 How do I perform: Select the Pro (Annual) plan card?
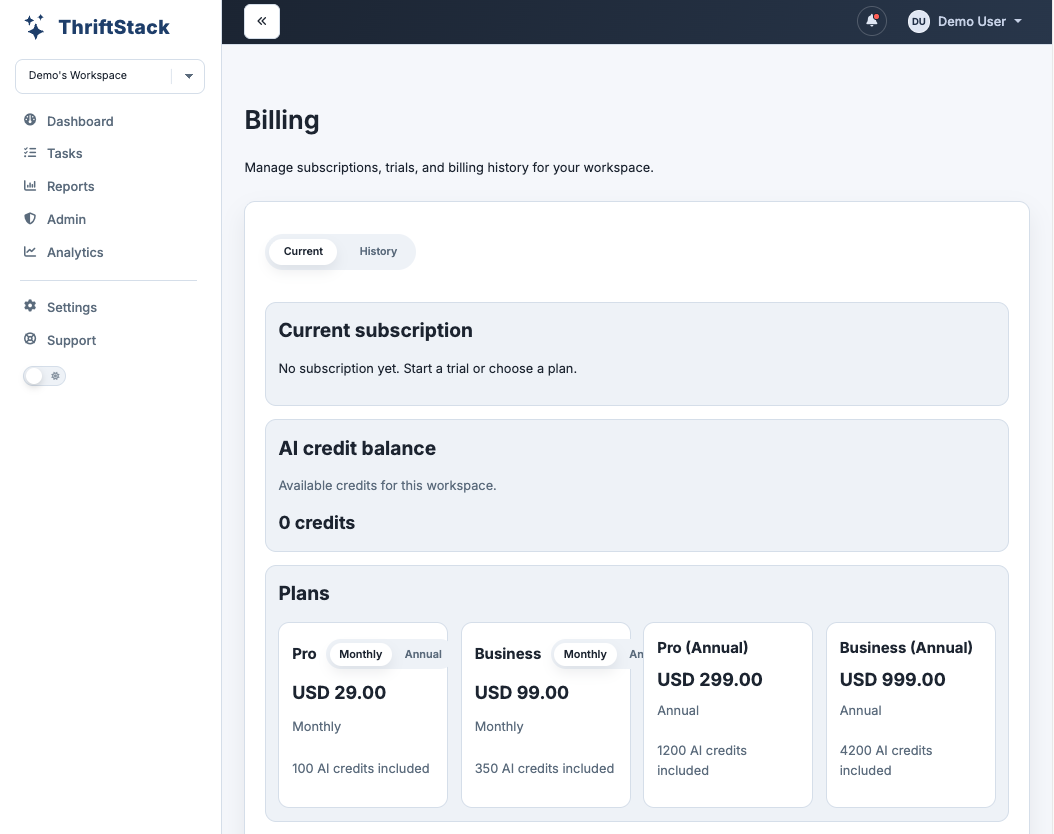pyautogui.click(x=727, y=714)
